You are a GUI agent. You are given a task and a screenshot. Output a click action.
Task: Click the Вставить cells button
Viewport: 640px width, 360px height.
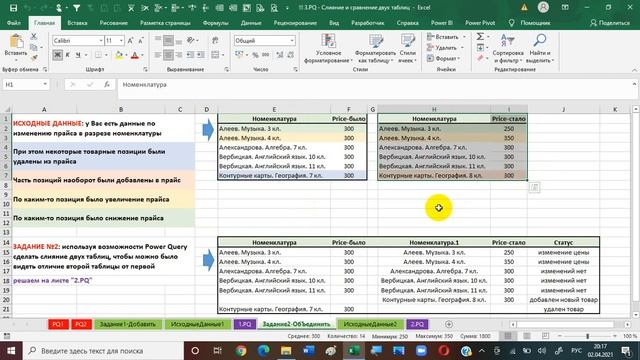pos(446,37)
